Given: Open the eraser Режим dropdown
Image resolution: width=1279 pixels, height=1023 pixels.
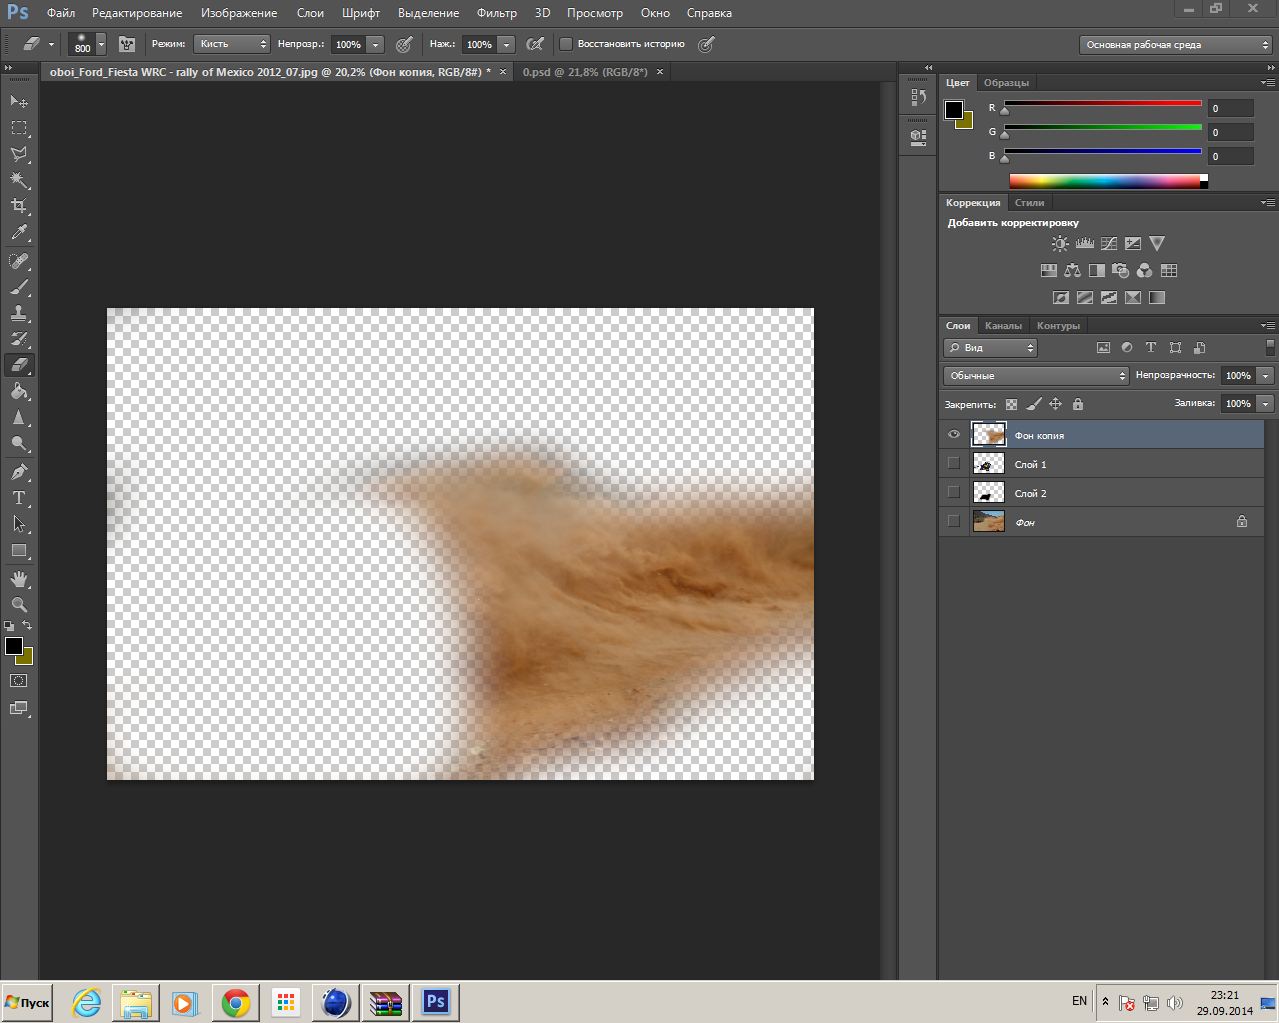Looking at the screenshot, I should coord(232,44).
